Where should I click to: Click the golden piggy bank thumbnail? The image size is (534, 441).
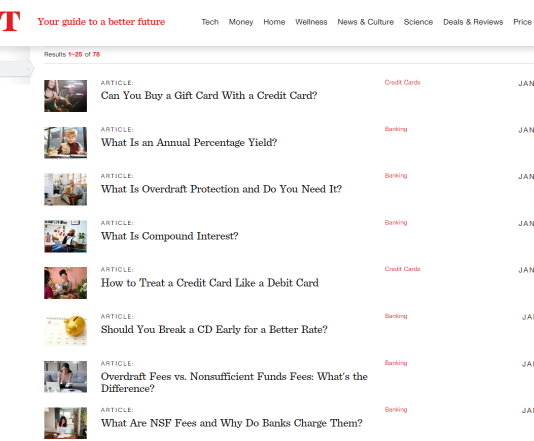[65, 330]
